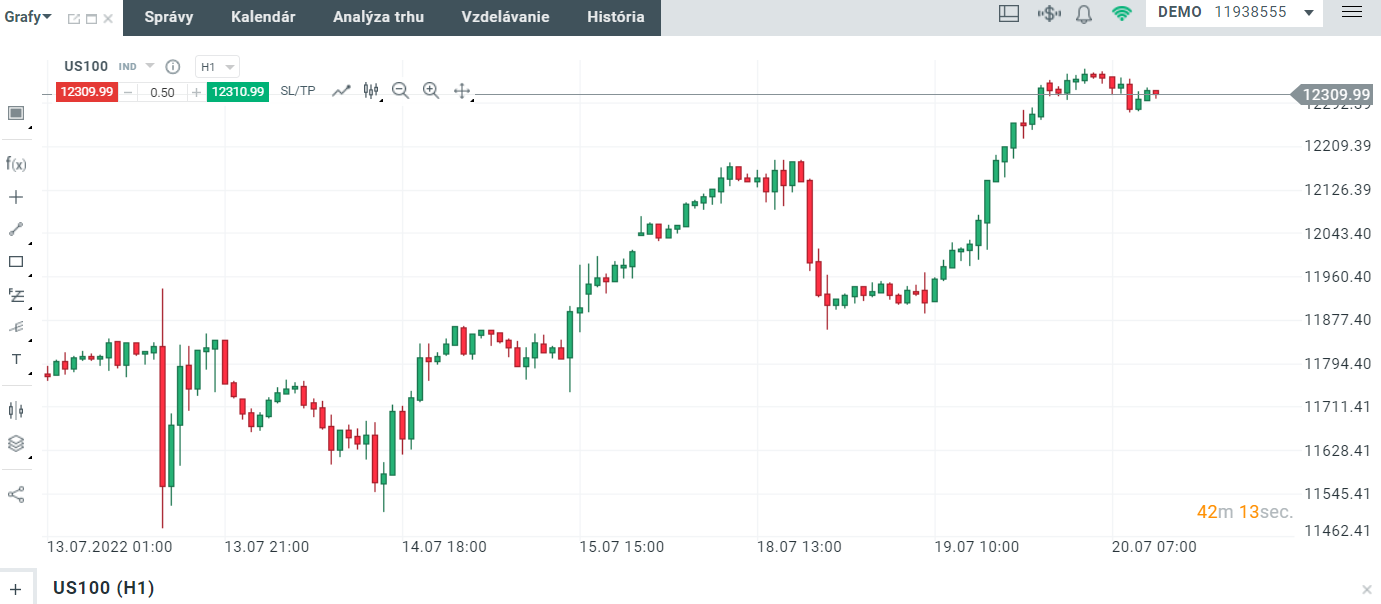The height and width of the screenshot is (604, 1381).
Task: Toggle the SL/TP option
Action: point(297,91)
